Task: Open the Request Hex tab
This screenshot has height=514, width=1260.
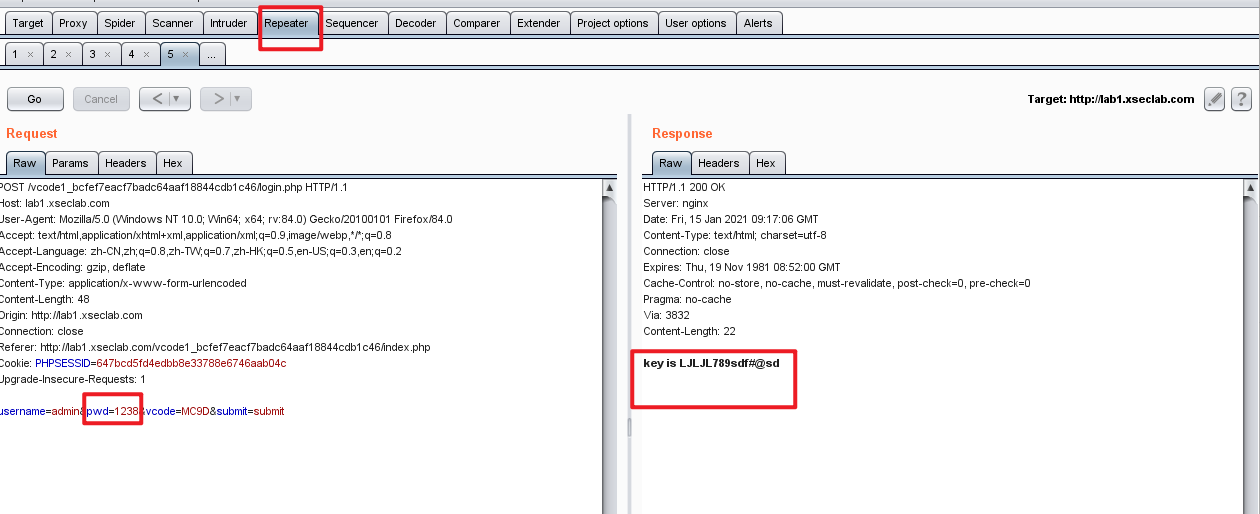Action: (x=173, y=163)
